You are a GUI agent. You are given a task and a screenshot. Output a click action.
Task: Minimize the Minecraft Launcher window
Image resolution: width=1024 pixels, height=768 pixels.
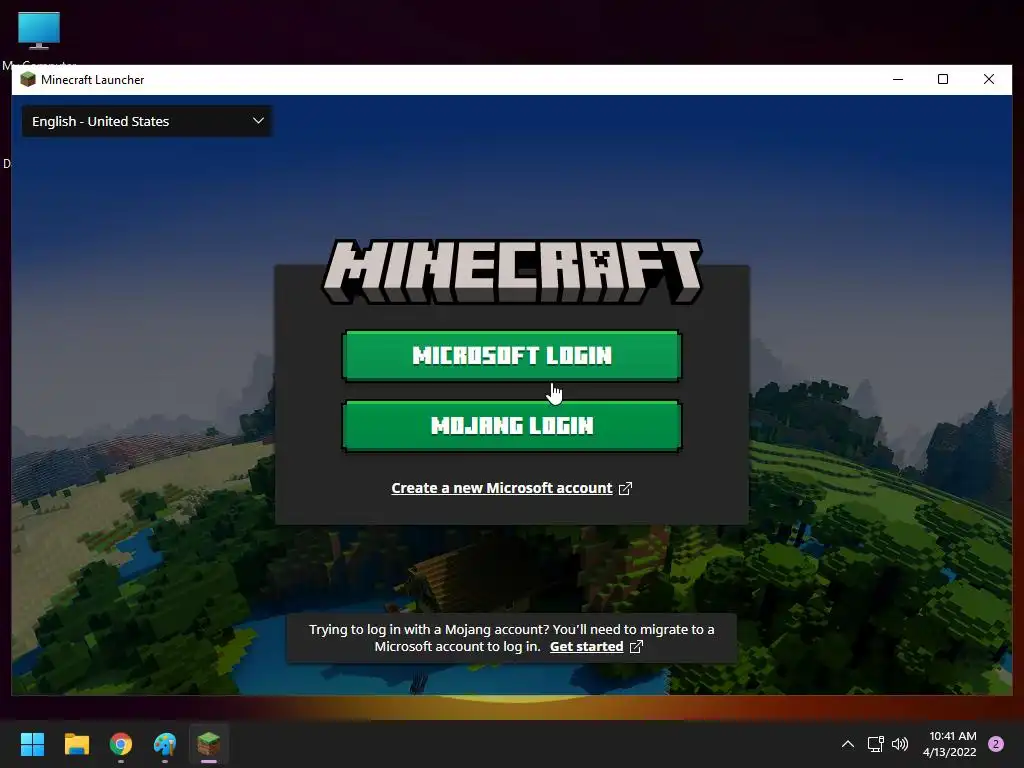click(x=898, y=80)
